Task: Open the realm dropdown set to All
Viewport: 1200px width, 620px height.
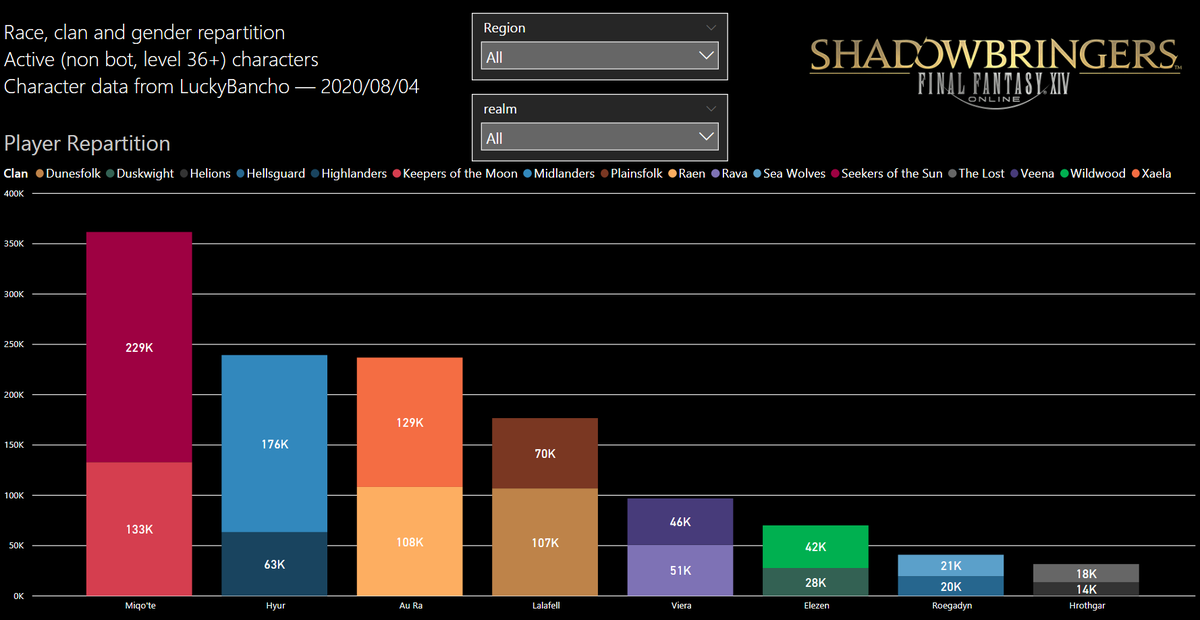Action: [x=600, y=137]
